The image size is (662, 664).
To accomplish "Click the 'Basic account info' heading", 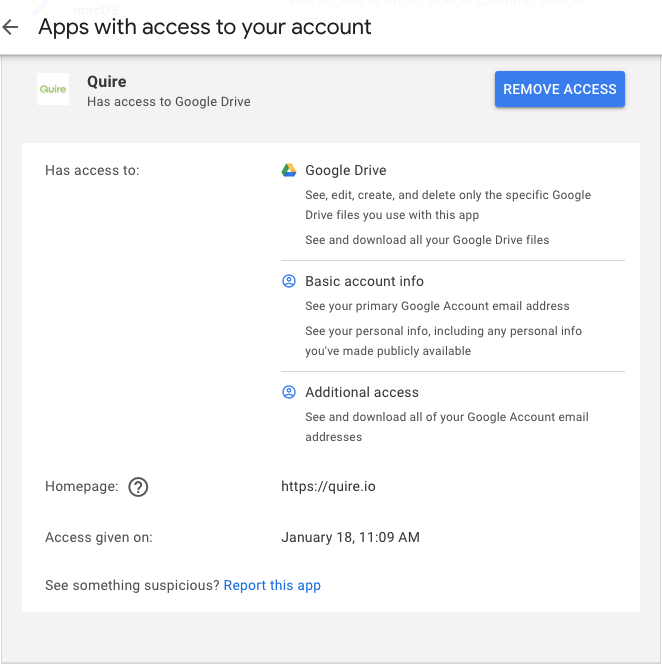I will [x=364, y=281].
